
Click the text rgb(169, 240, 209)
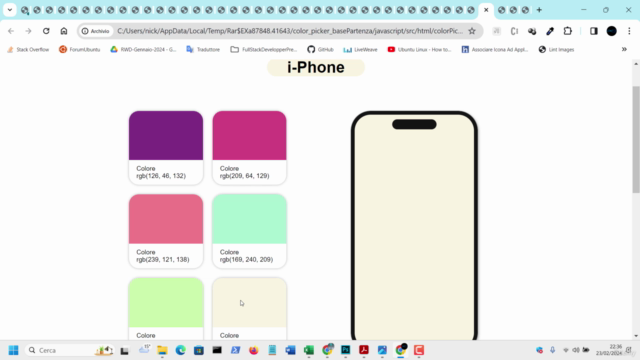click(x=246, y=260)
